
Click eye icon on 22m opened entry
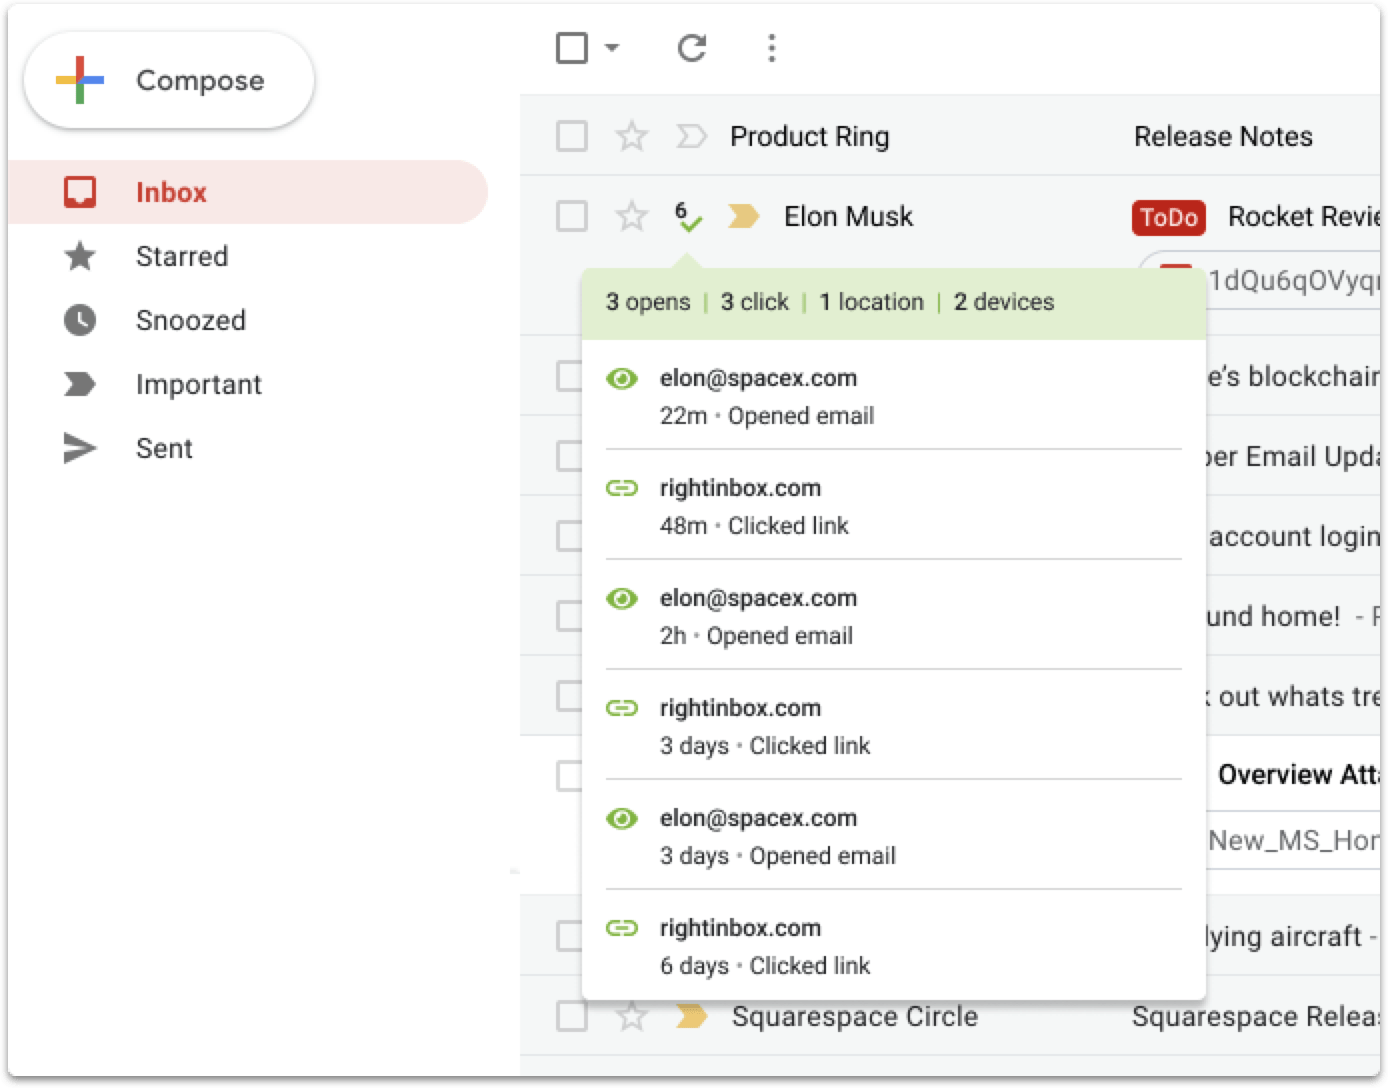[x=622, y=378]
